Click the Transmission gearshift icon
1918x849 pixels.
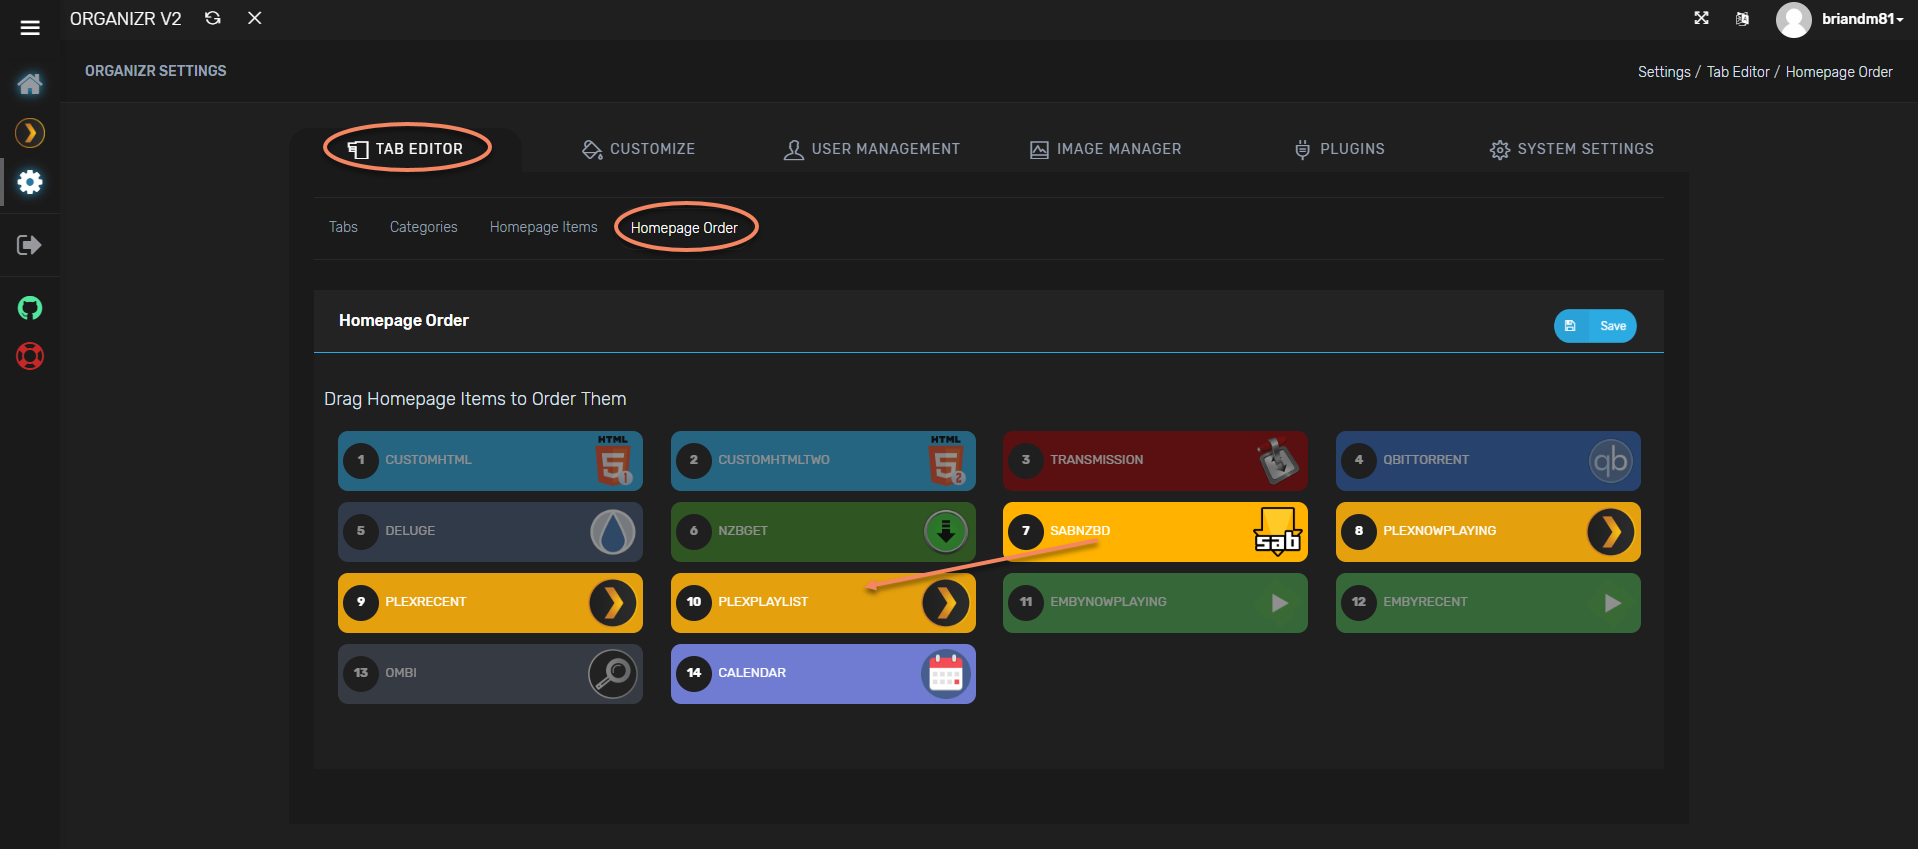[x=1278, y=461]
